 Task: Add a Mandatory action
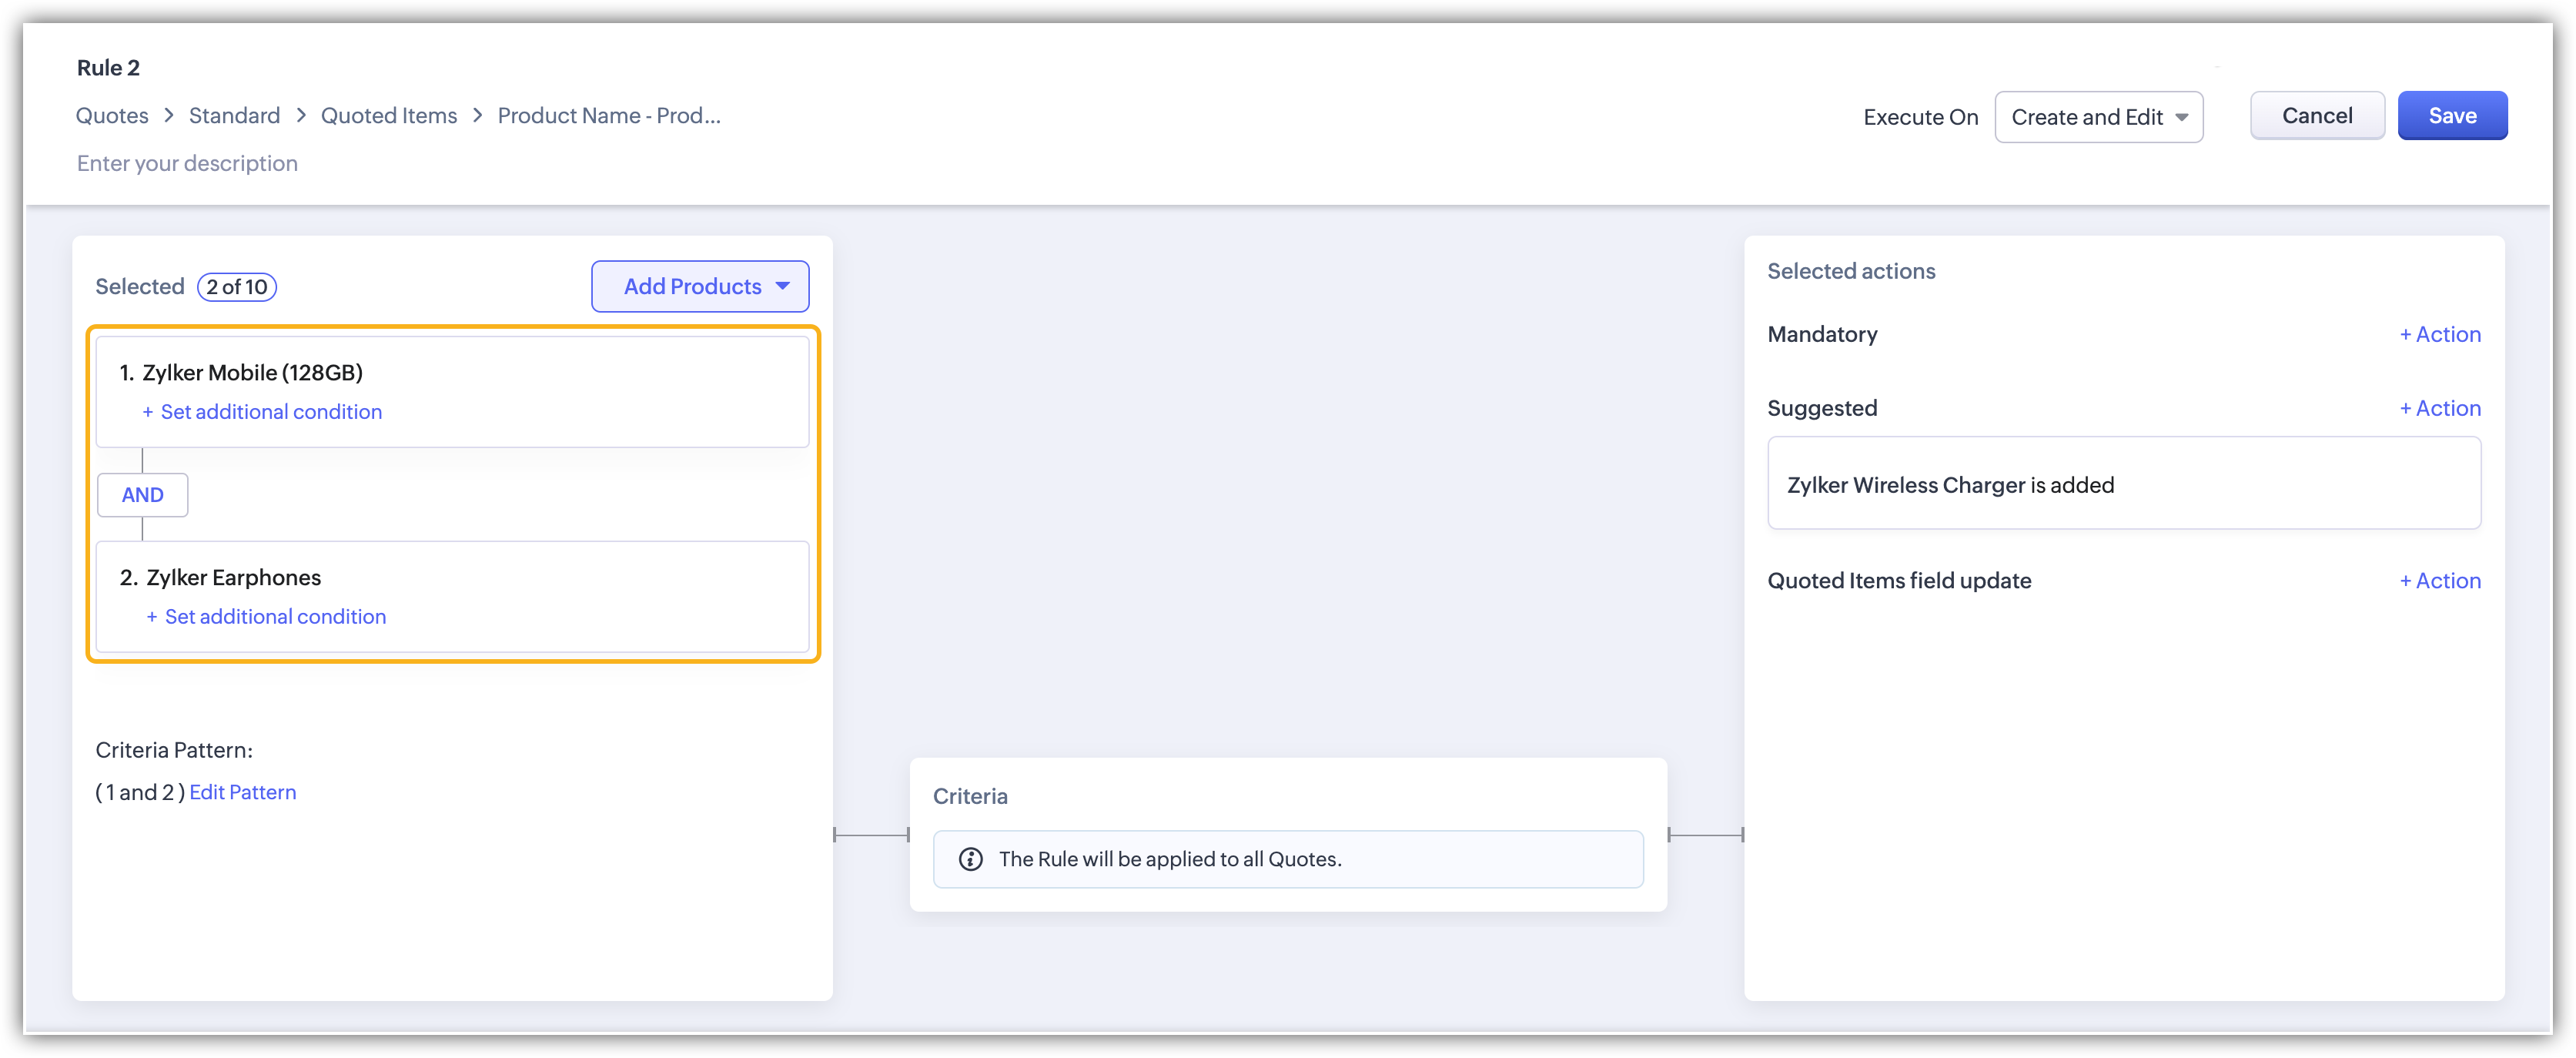tap(2440, 334)
